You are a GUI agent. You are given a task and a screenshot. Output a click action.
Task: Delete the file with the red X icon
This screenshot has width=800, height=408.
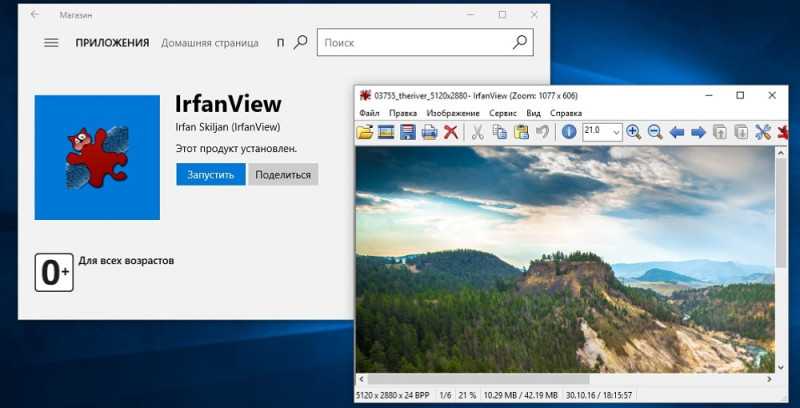pos(451,133)
